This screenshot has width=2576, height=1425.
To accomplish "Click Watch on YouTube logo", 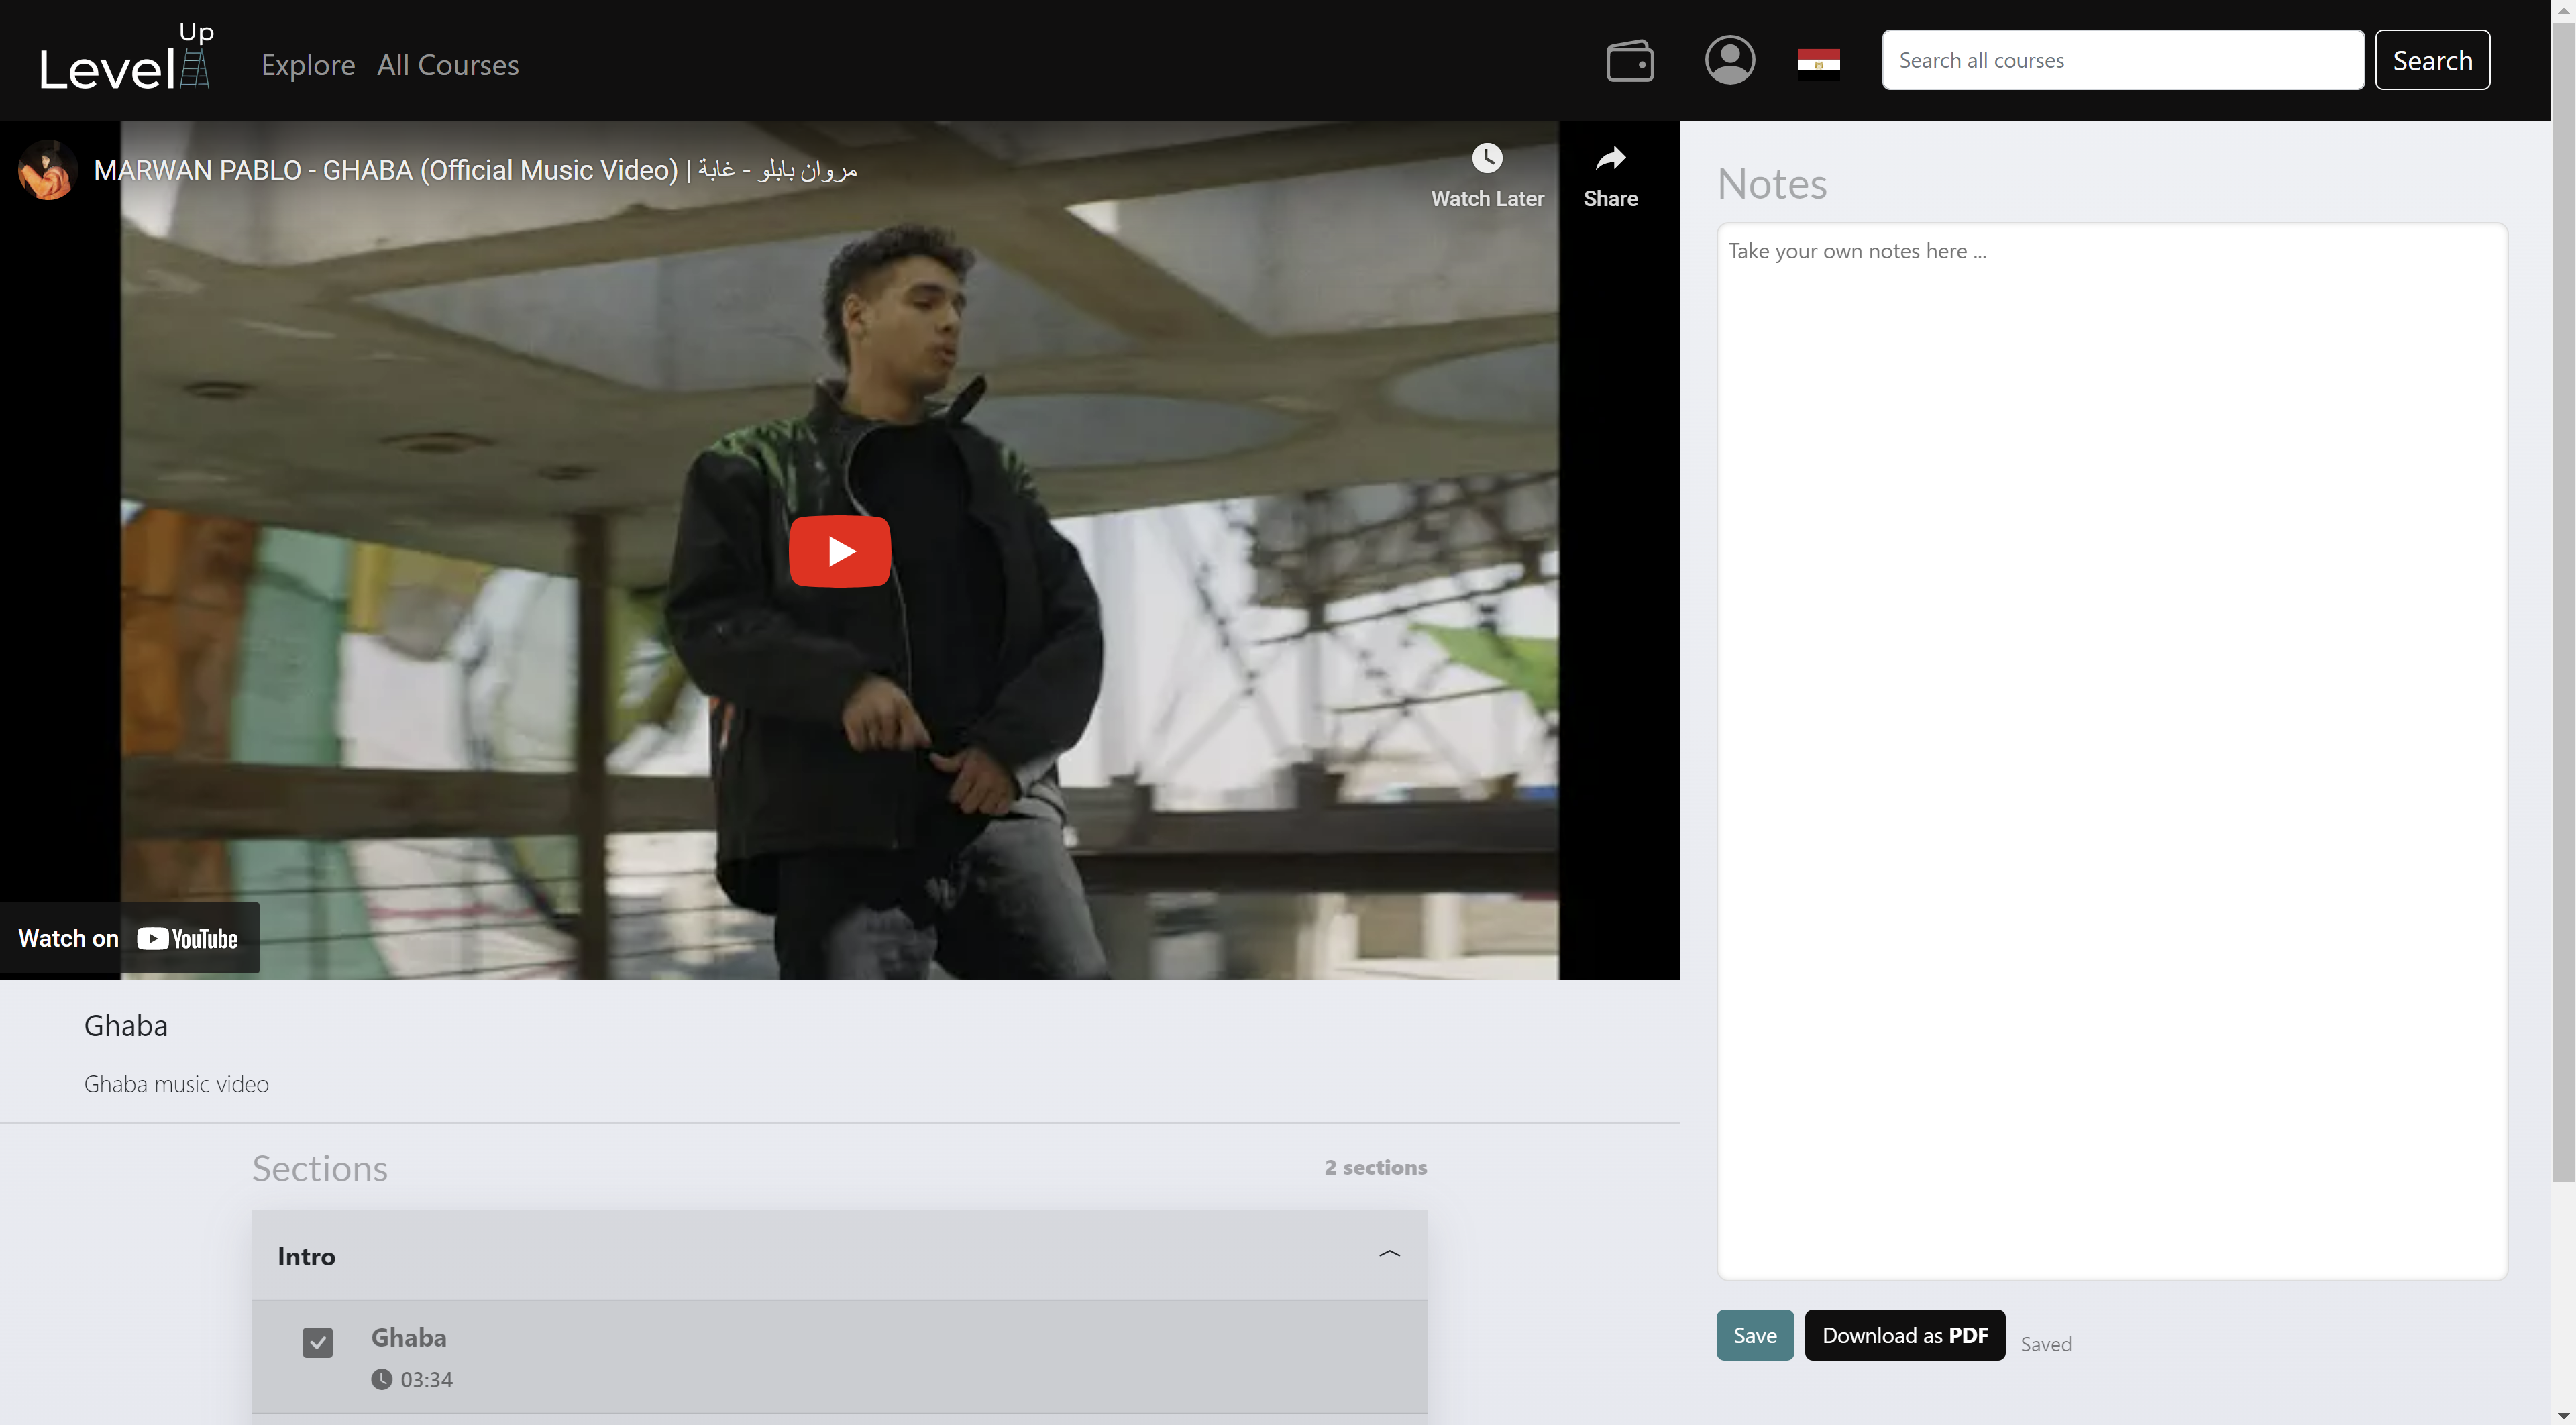I will [x=187, y=938].
